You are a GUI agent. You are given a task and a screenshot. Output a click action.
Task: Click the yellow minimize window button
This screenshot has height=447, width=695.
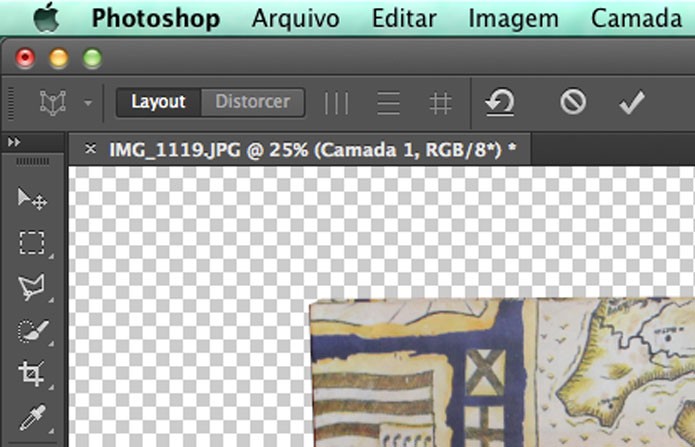point(59,58)
